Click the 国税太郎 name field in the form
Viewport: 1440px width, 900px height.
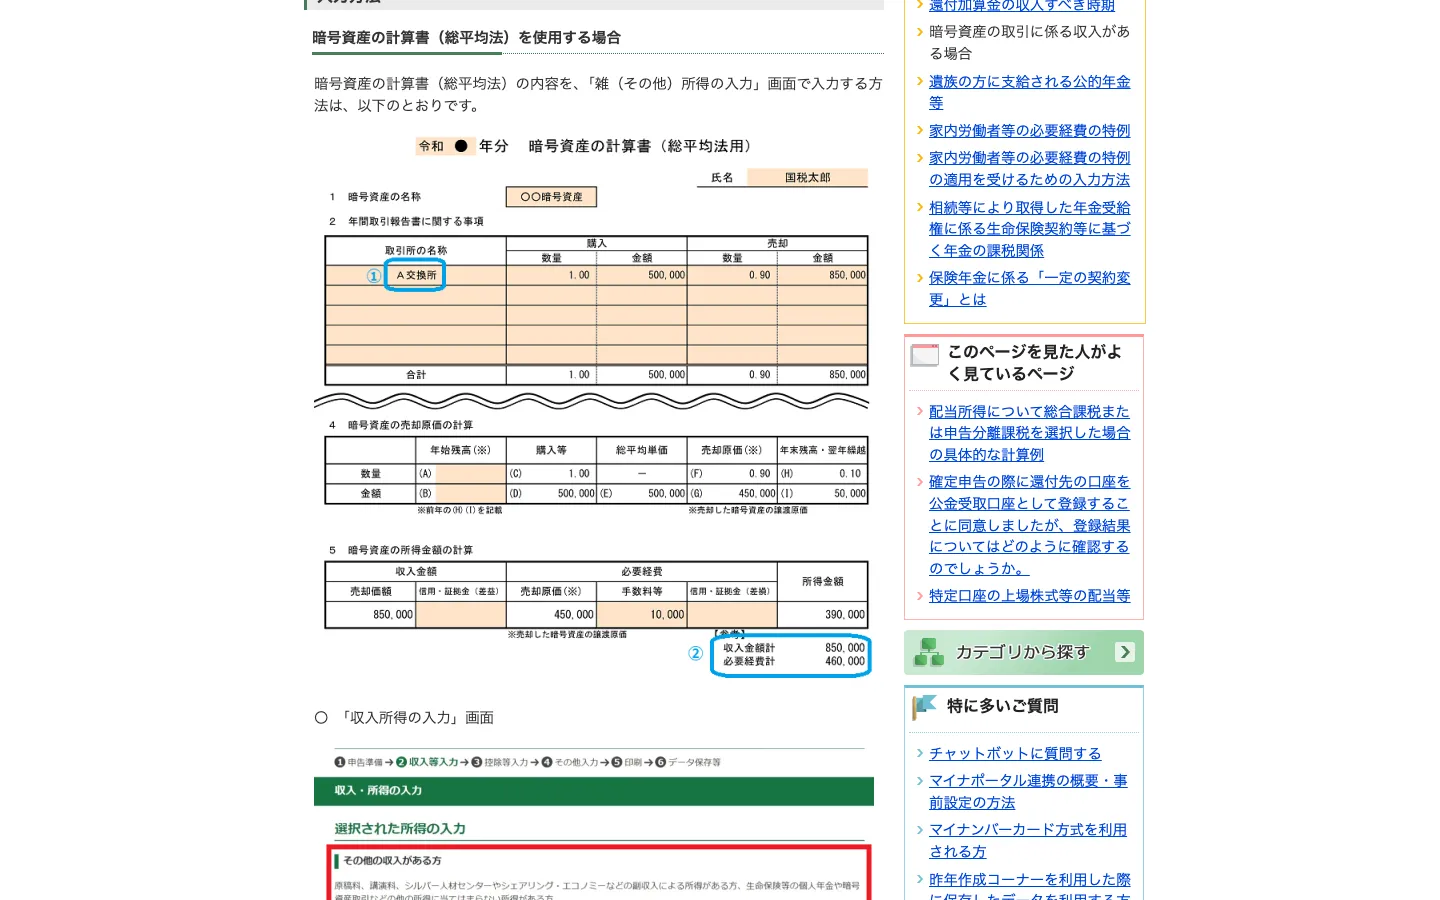[807, 178]
